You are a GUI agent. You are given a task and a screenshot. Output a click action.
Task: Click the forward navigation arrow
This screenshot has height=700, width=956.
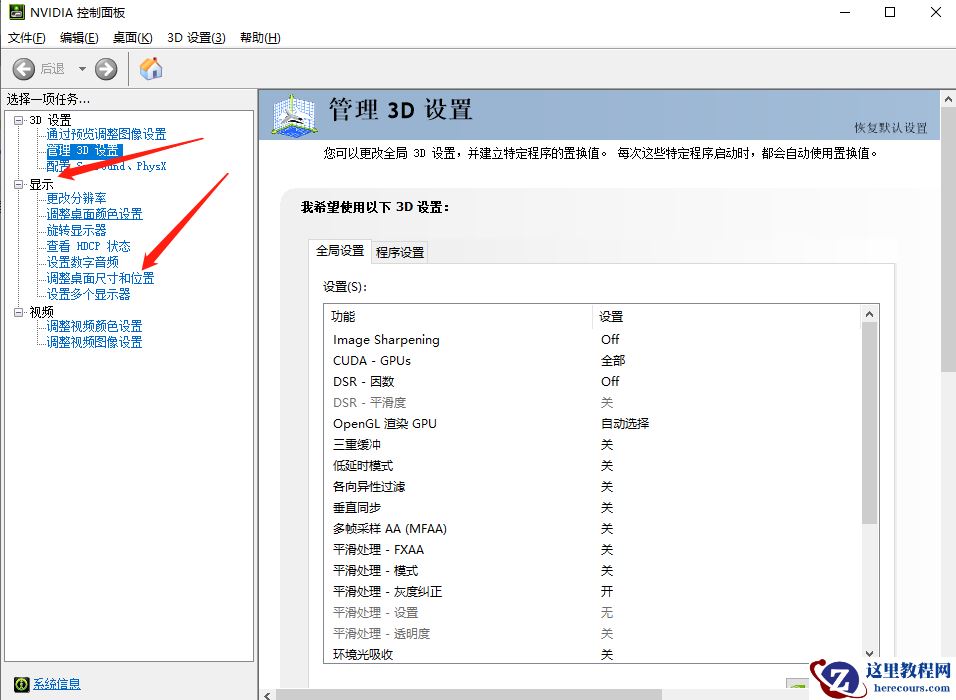pyautogui.click(x=106, y=69)
